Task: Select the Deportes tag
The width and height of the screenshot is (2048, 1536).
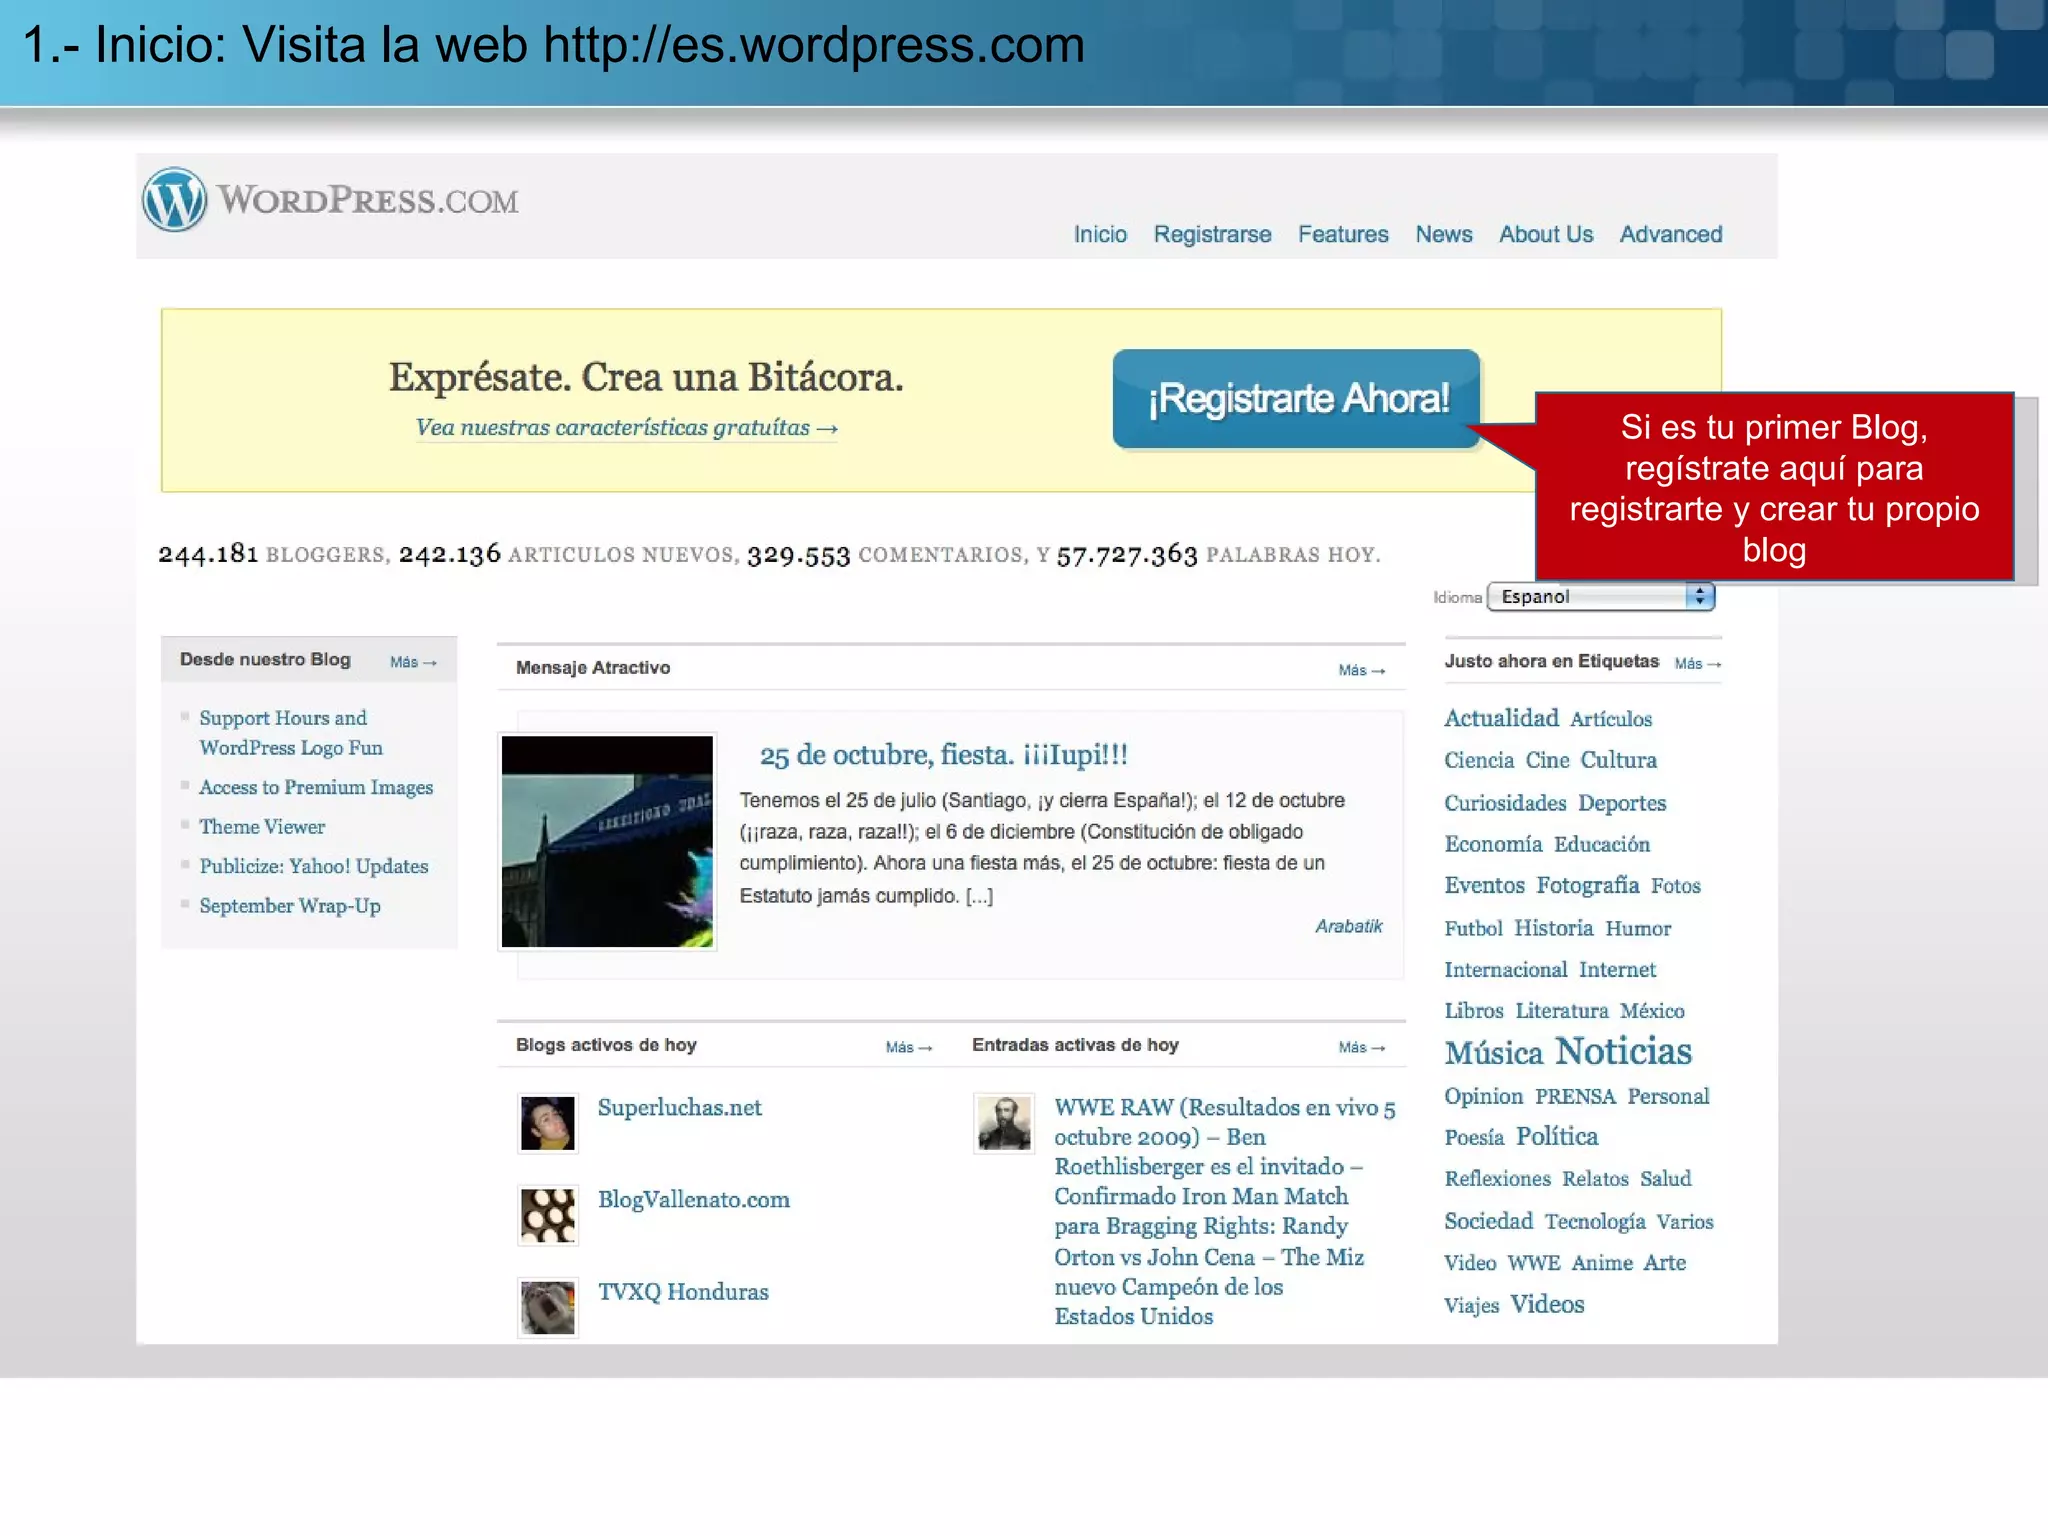Action: (x=1622, y=803)
